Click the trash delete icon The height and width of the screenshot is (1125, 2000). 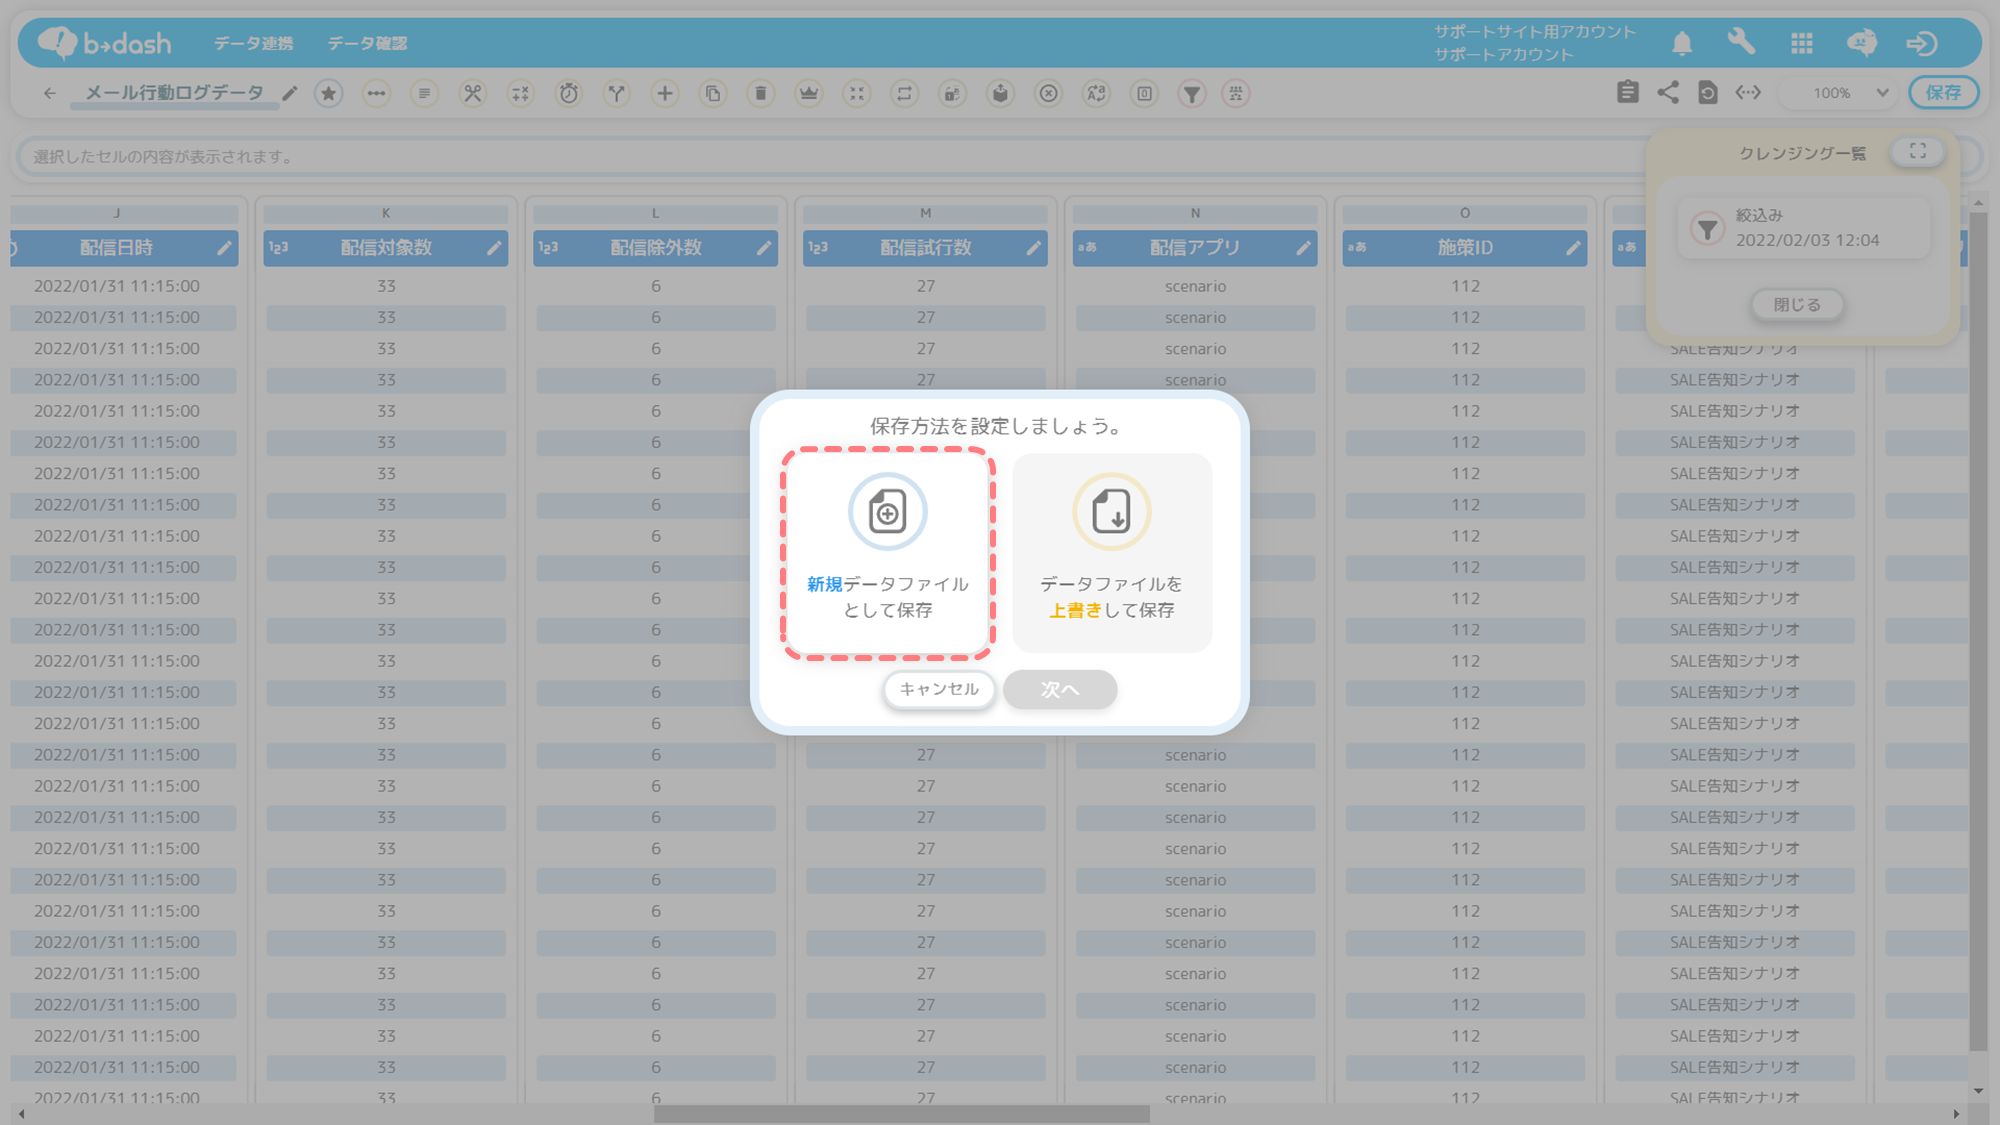760,93
